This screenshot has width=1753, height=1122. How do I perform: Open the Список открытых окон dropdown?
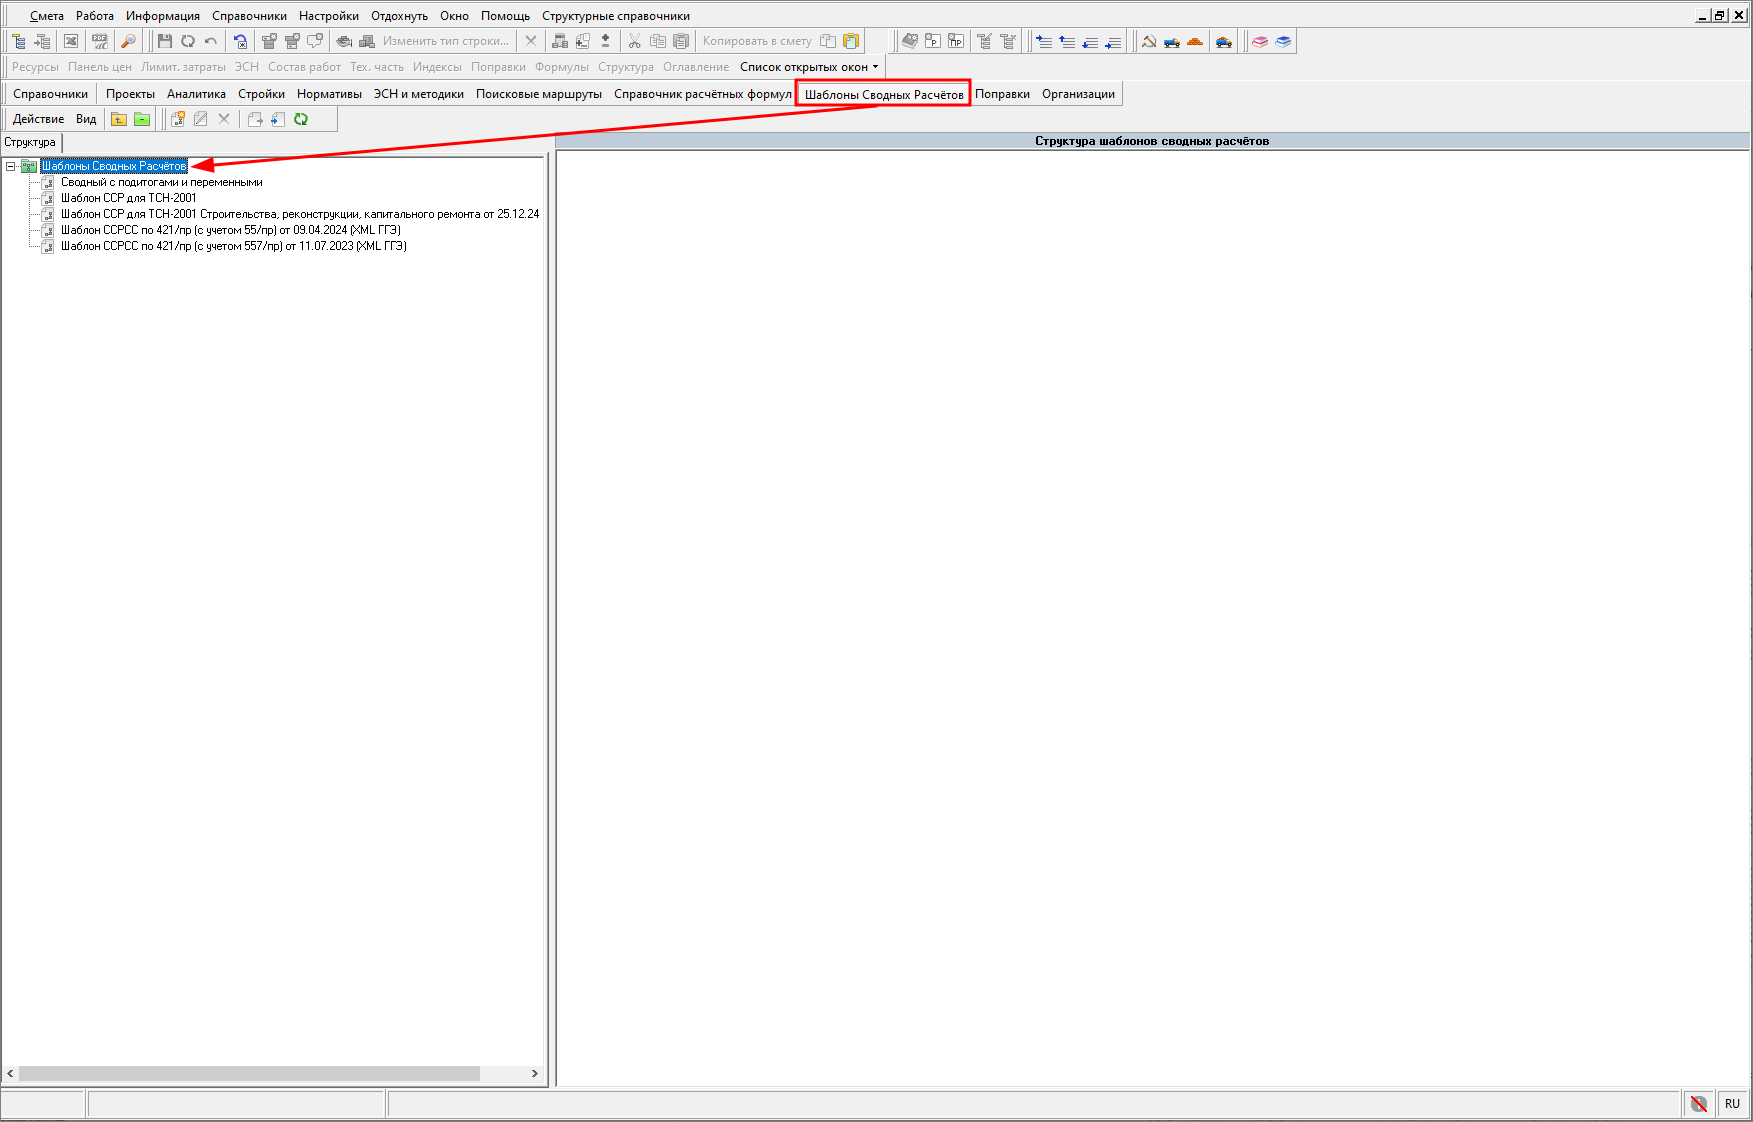809,67
